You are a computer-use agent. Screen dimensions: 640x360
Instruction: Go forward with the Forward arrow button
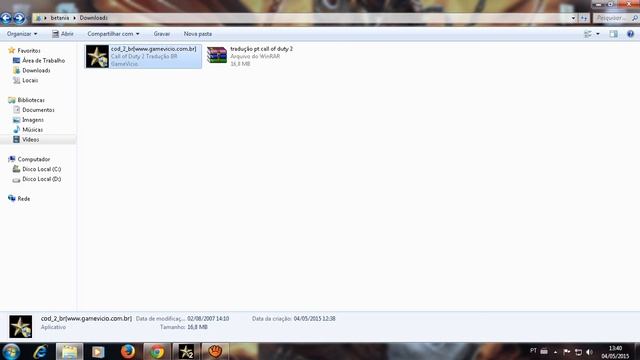point(19,18)
